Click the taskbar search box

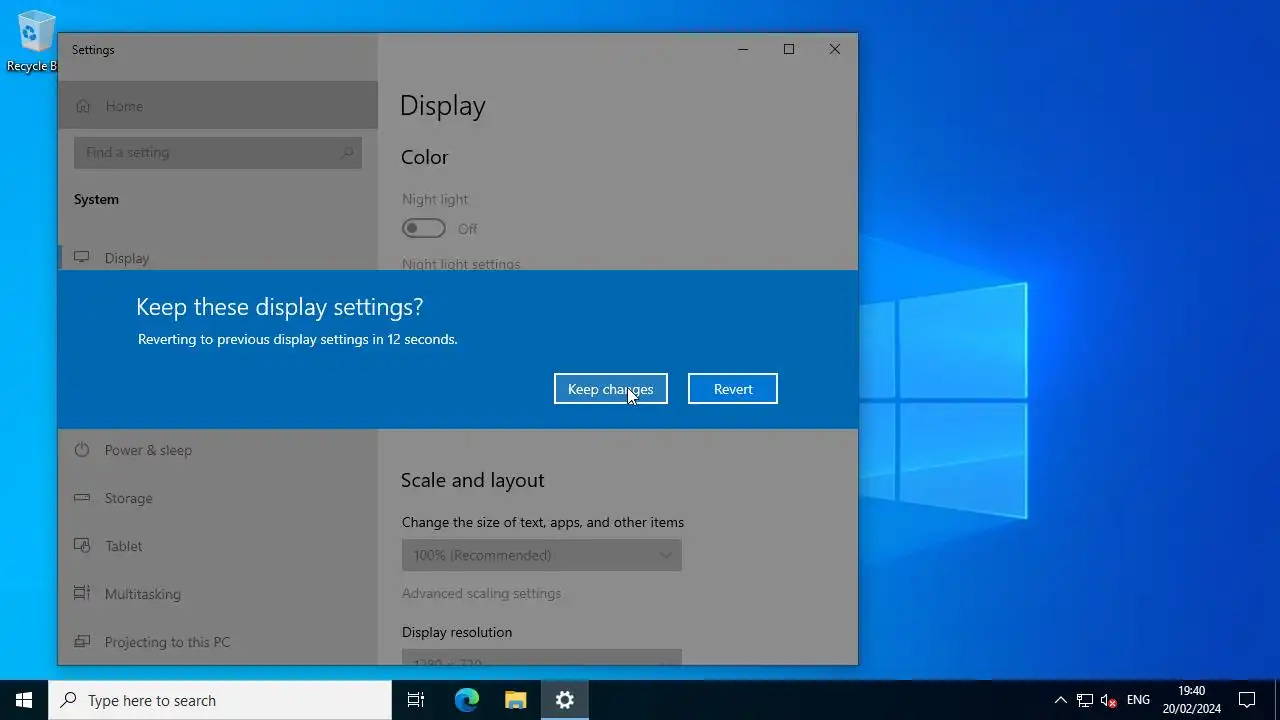coord(220,700)
